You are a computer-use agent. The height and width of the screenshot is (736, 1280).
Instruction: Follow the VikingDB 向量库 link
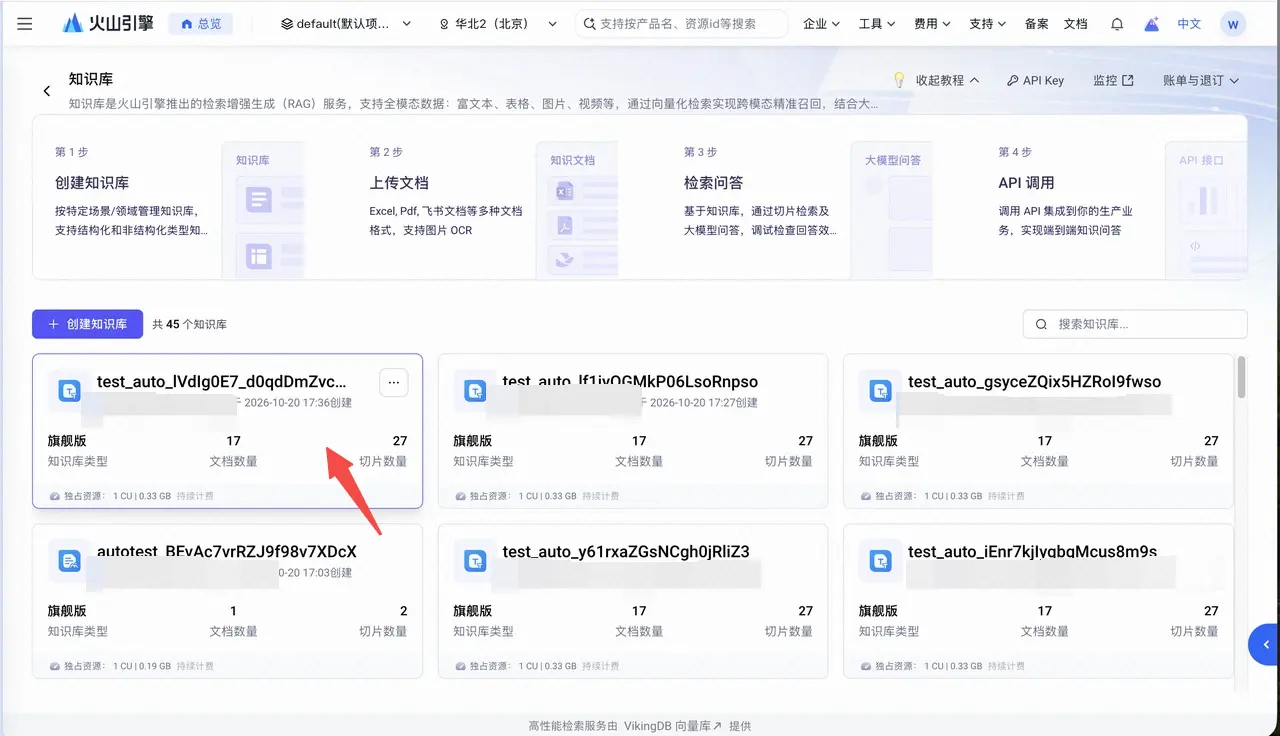(x=673, y=726)
